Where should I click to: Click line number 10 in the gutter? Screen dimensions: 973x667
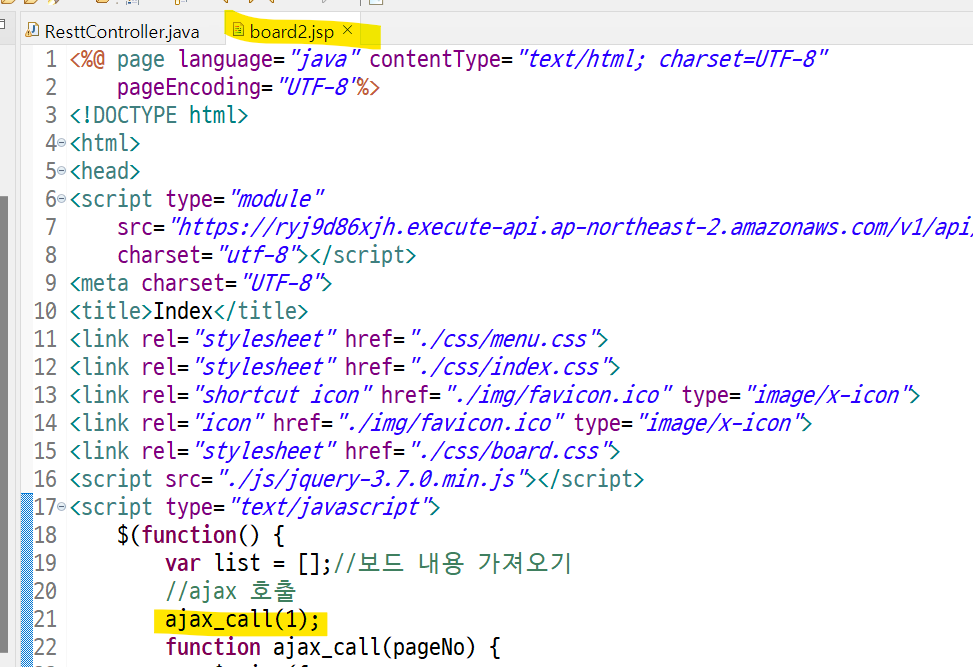coord(45,311)
